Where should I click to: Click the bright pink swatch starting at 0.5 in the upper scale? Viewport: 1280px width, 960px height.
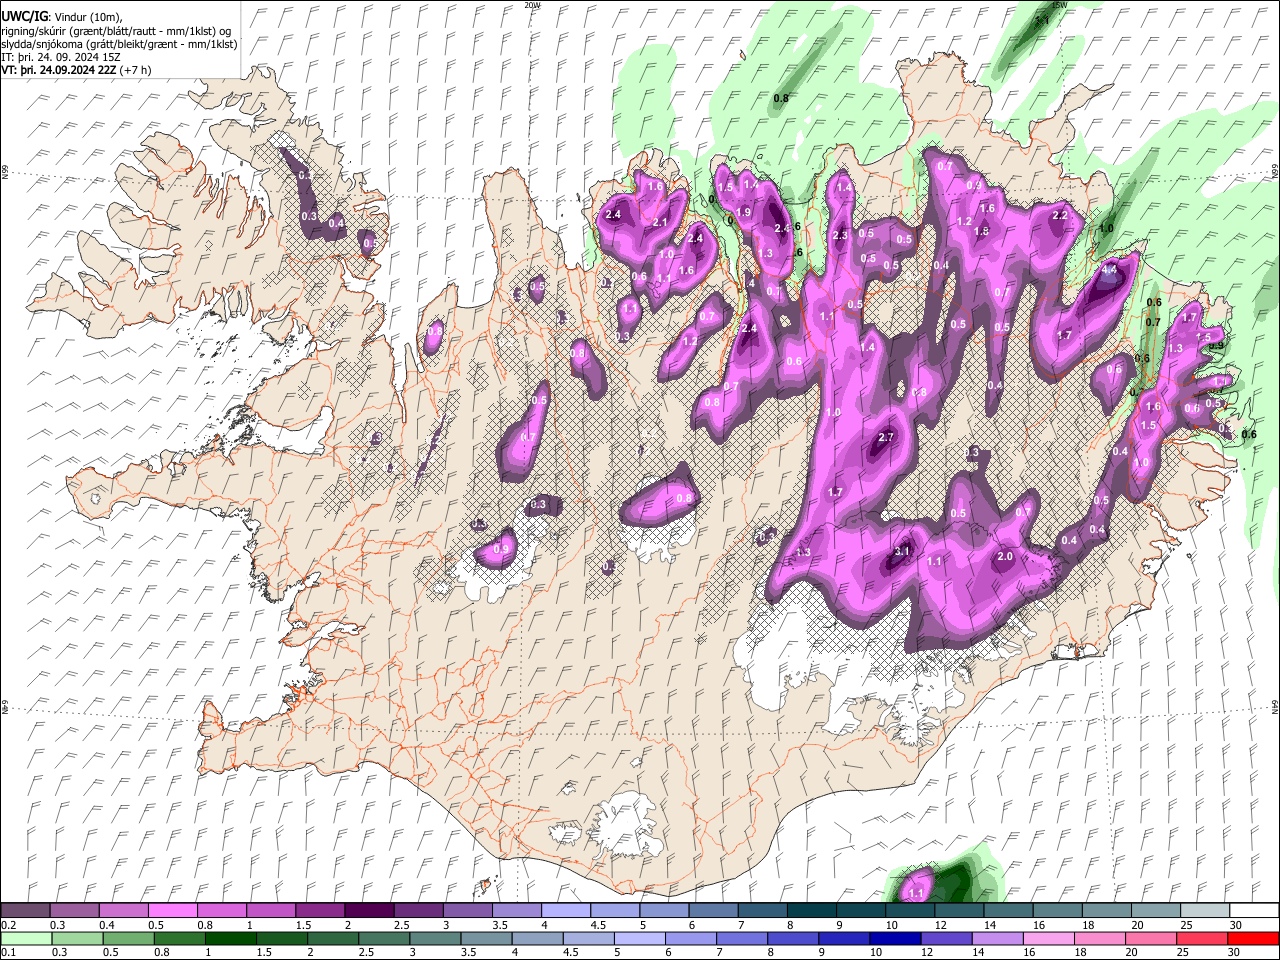tap(172, 911)
